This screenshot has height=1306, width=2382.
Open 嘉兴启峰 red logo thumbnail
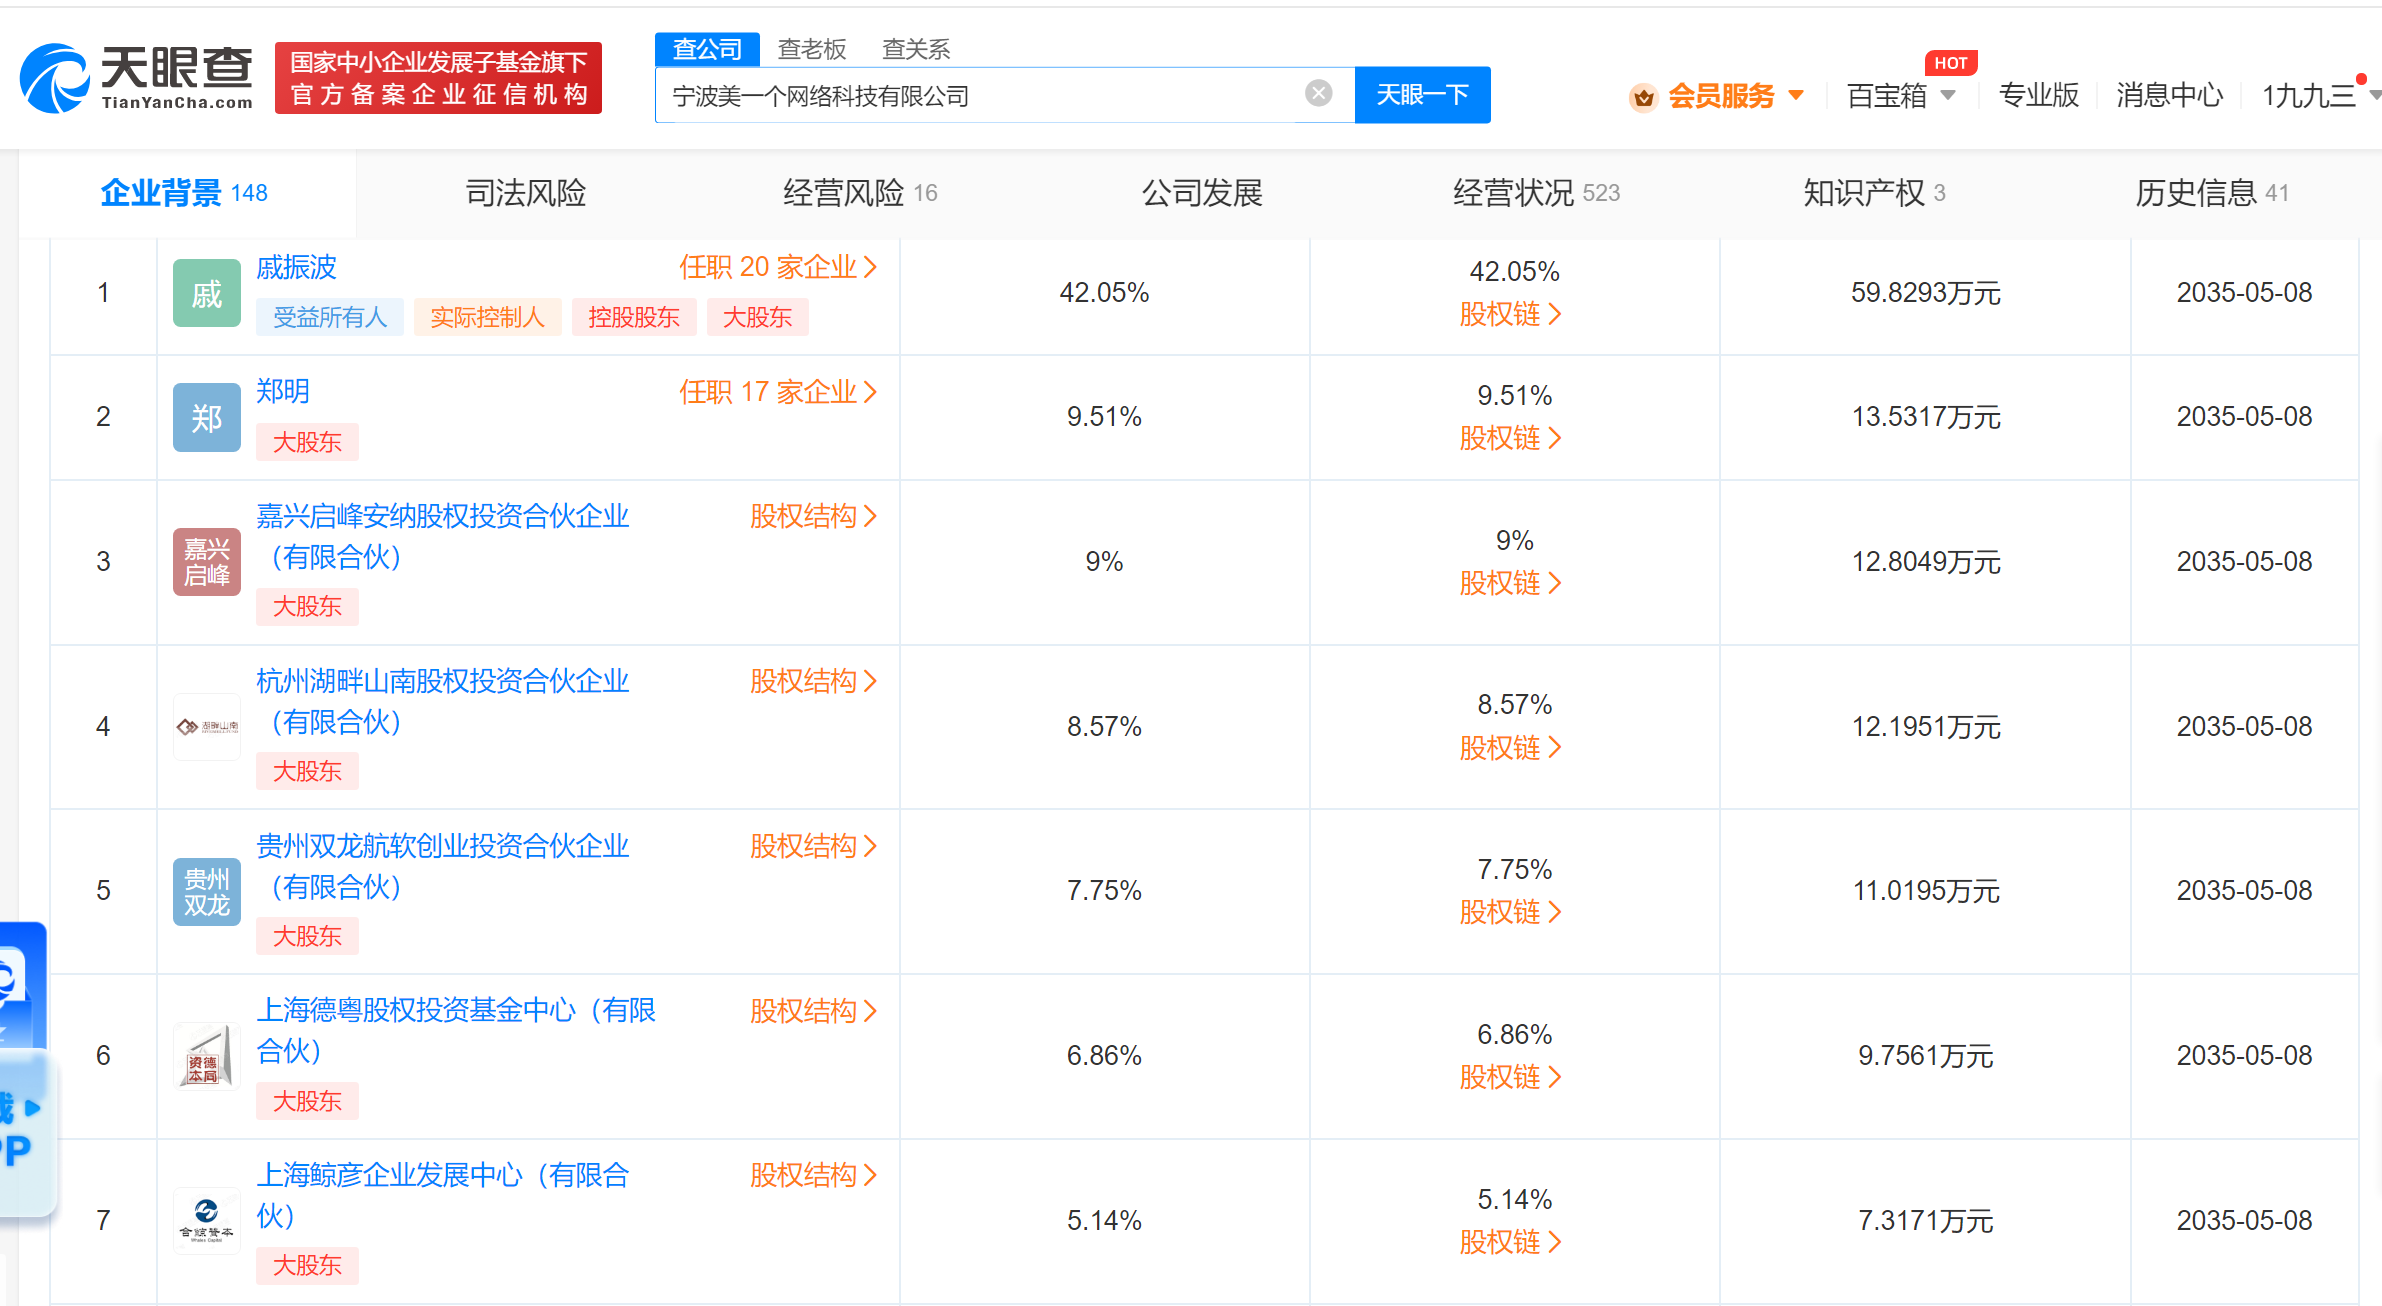[x=206, y=562]
